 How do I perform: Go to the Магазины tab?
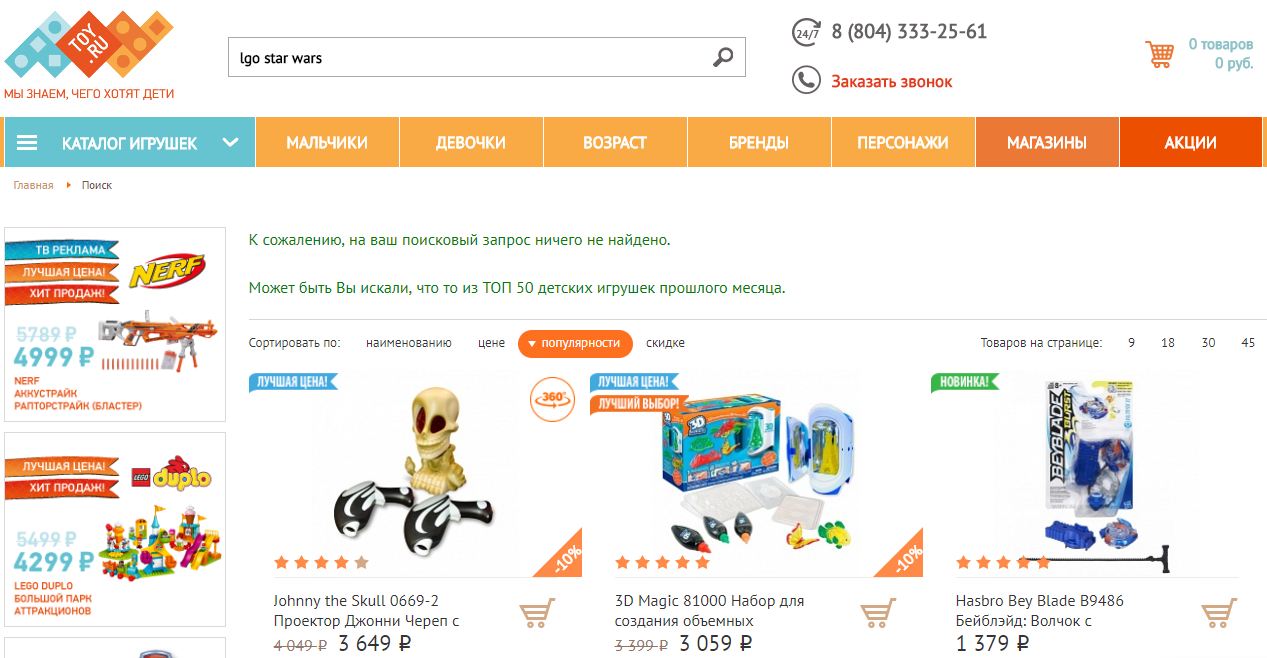tap(1047, 143)
